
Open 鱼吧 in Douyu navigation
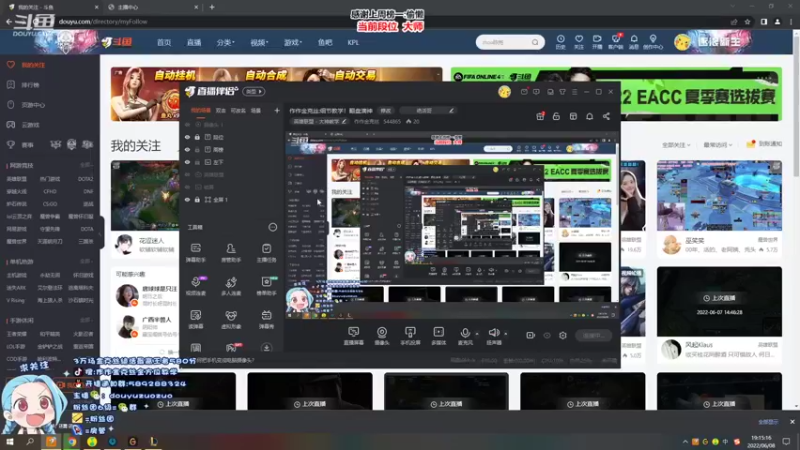(x=324, y=42)
